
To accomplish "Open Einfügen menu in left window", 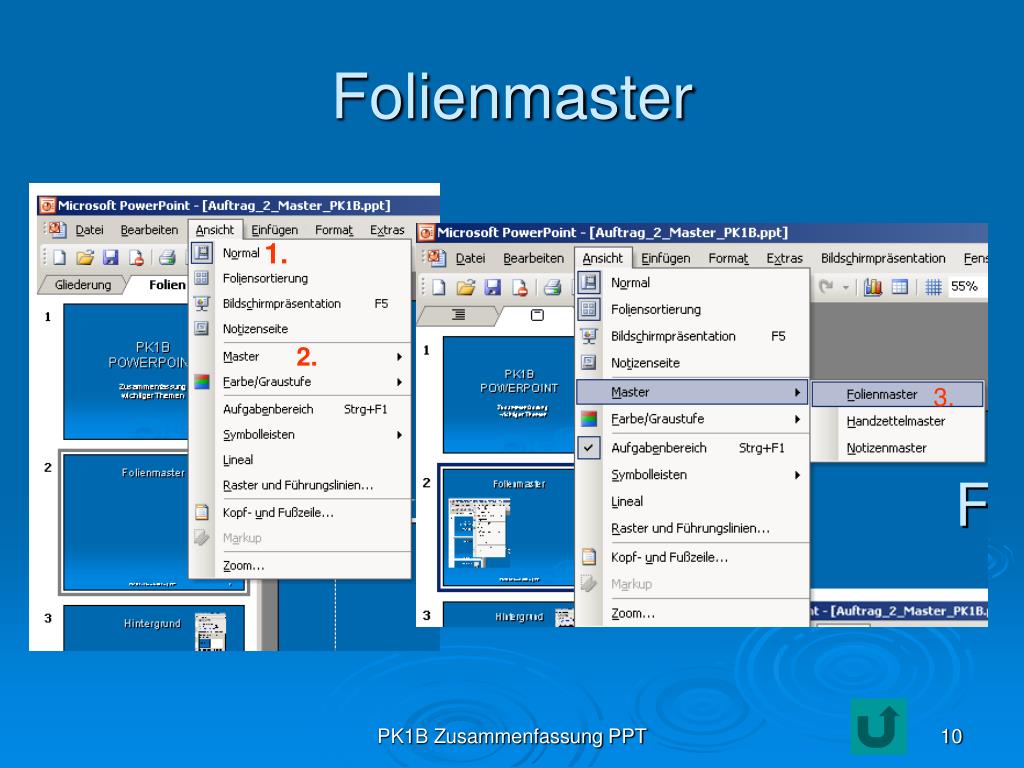I will [x=274, y=230].
